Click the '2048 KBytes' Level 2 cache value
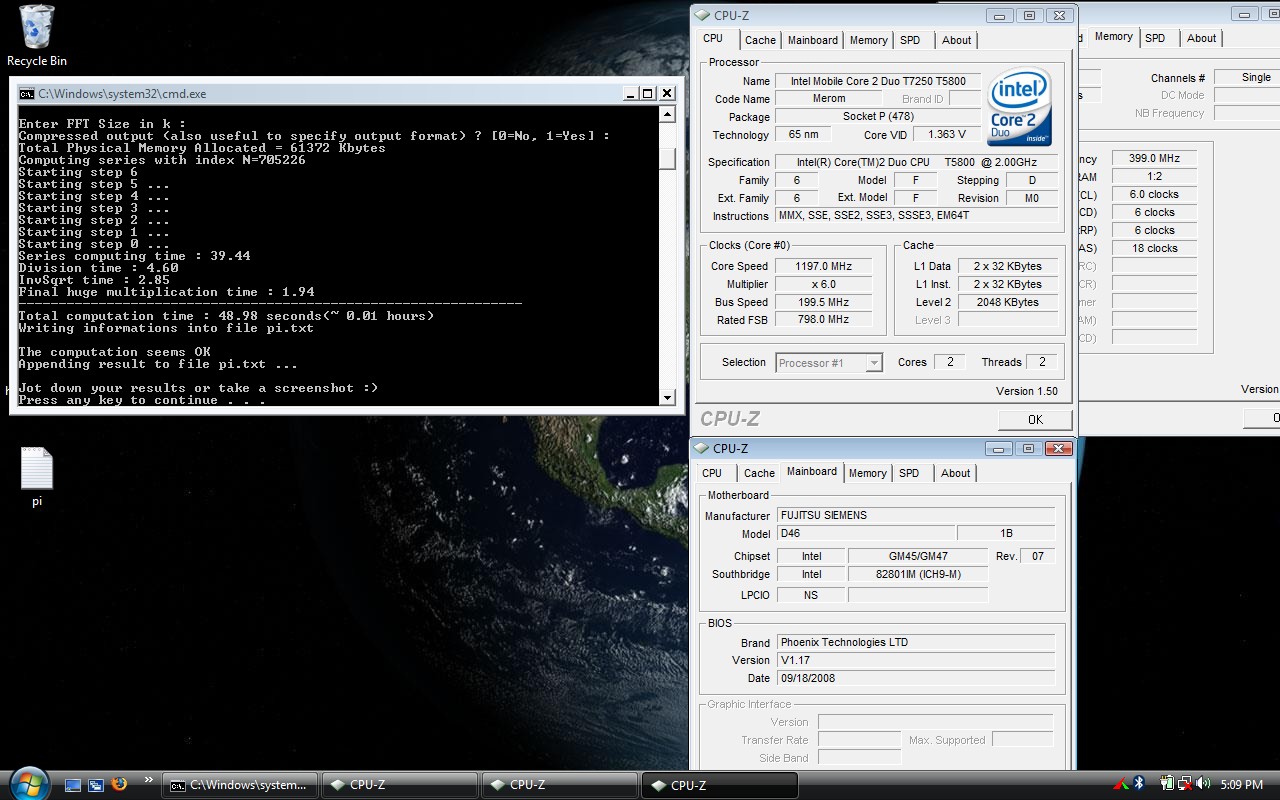This screenshot has width=1280, height=800. [1008, 302]
